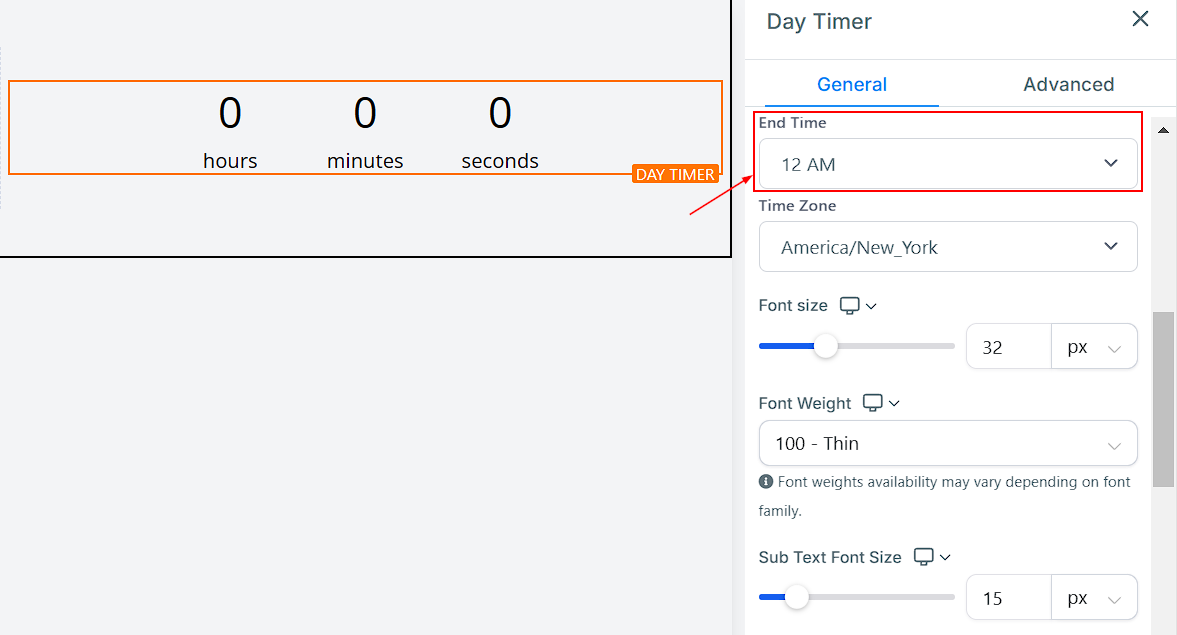Click the Font size desktop device icon
The width and height of the screenshot is (1177, 635).
tap(850, 305)
